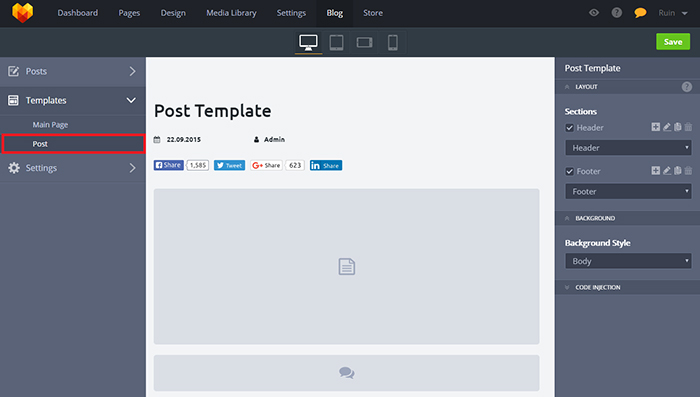Select the desktop view icon
Screen dimensions: 700x397
[x=308, y=42]
